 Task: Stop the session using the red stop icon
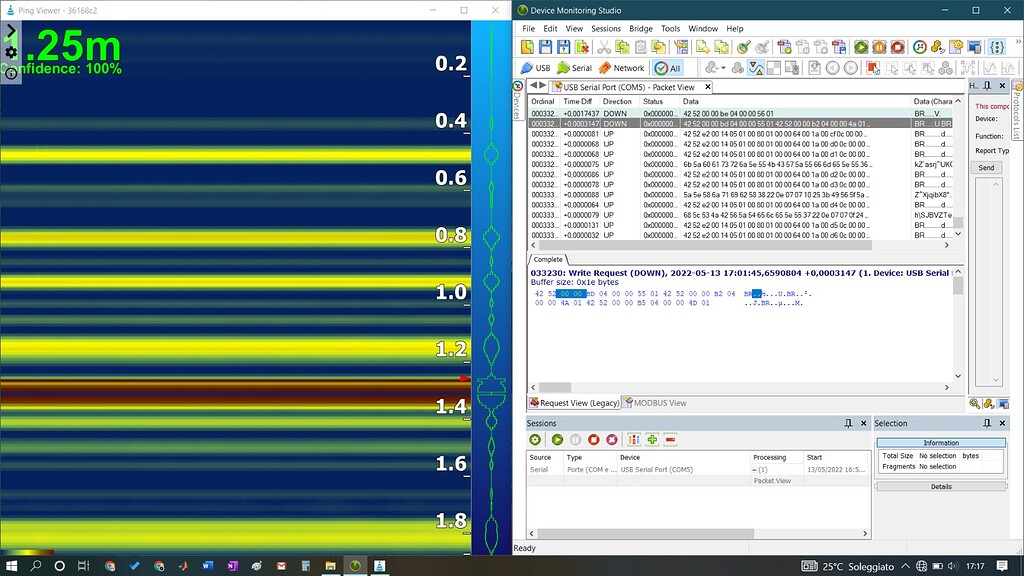click(x=594, y=440)
